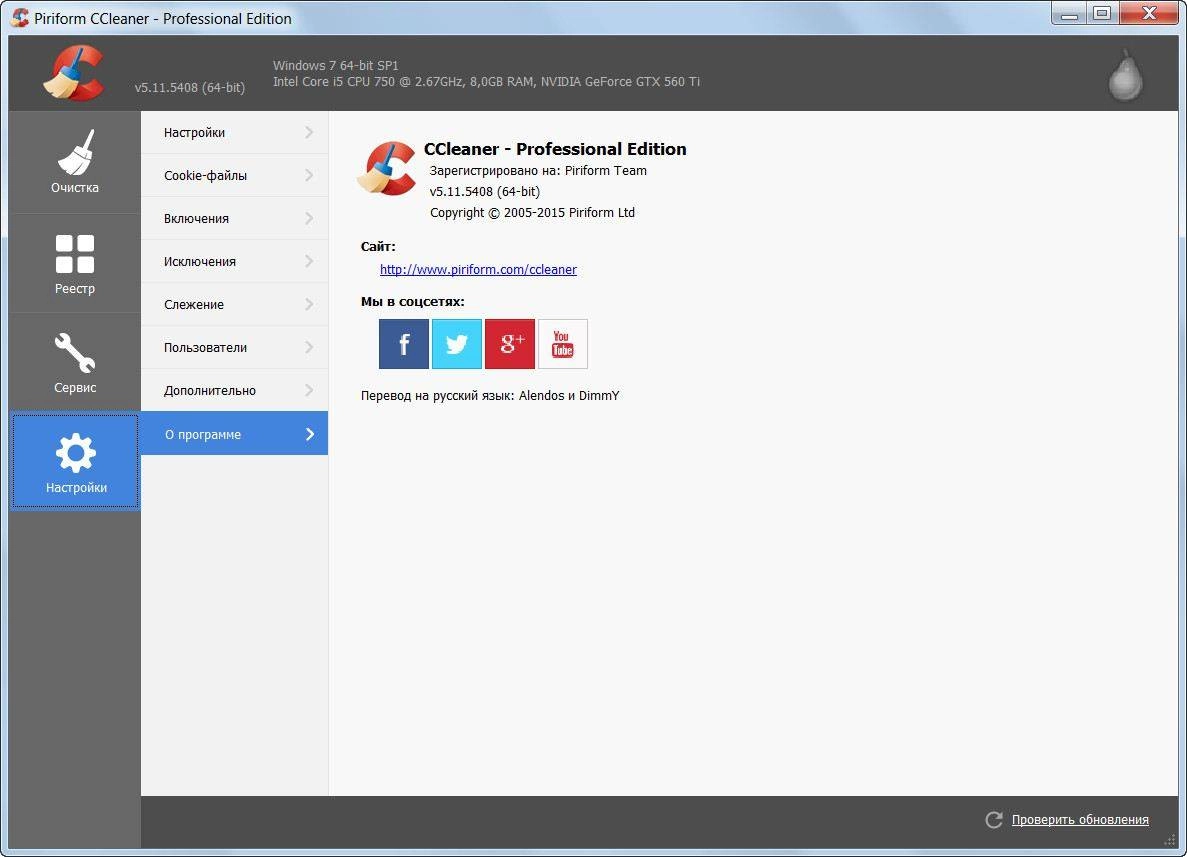Click the CCleaner title bar app icon
This screenshot has height=857, width=1187.
(20, 17)
